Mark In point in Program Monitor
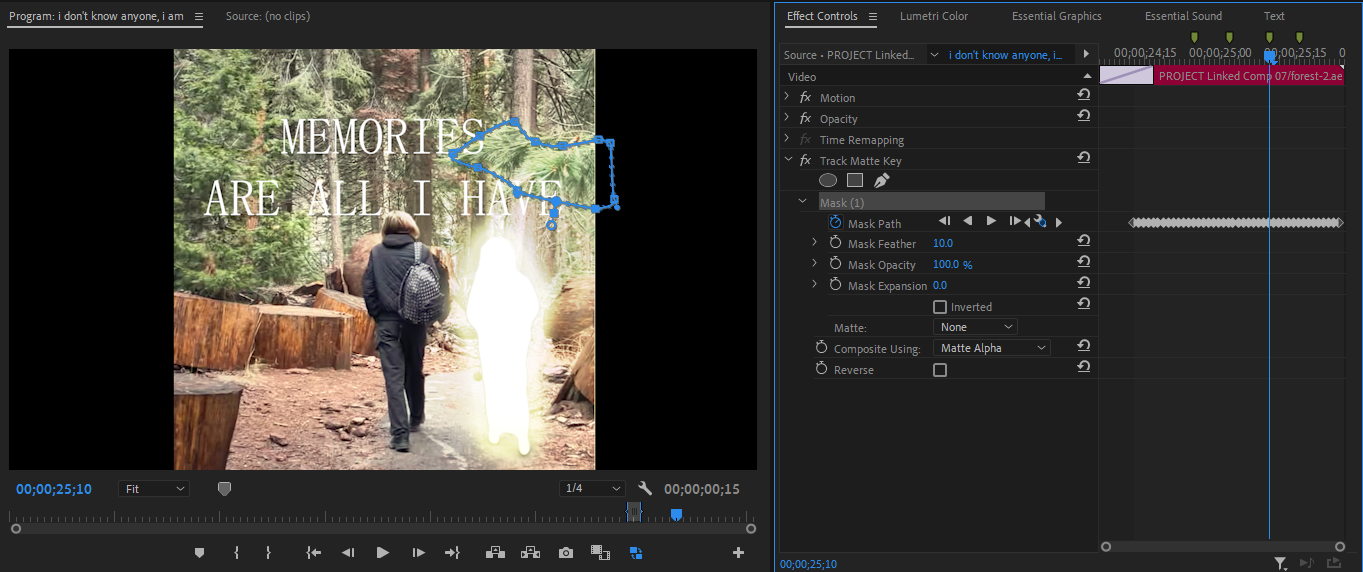Screen dimensions: 1363x572 pyautogui.click(x=236, y=552)
